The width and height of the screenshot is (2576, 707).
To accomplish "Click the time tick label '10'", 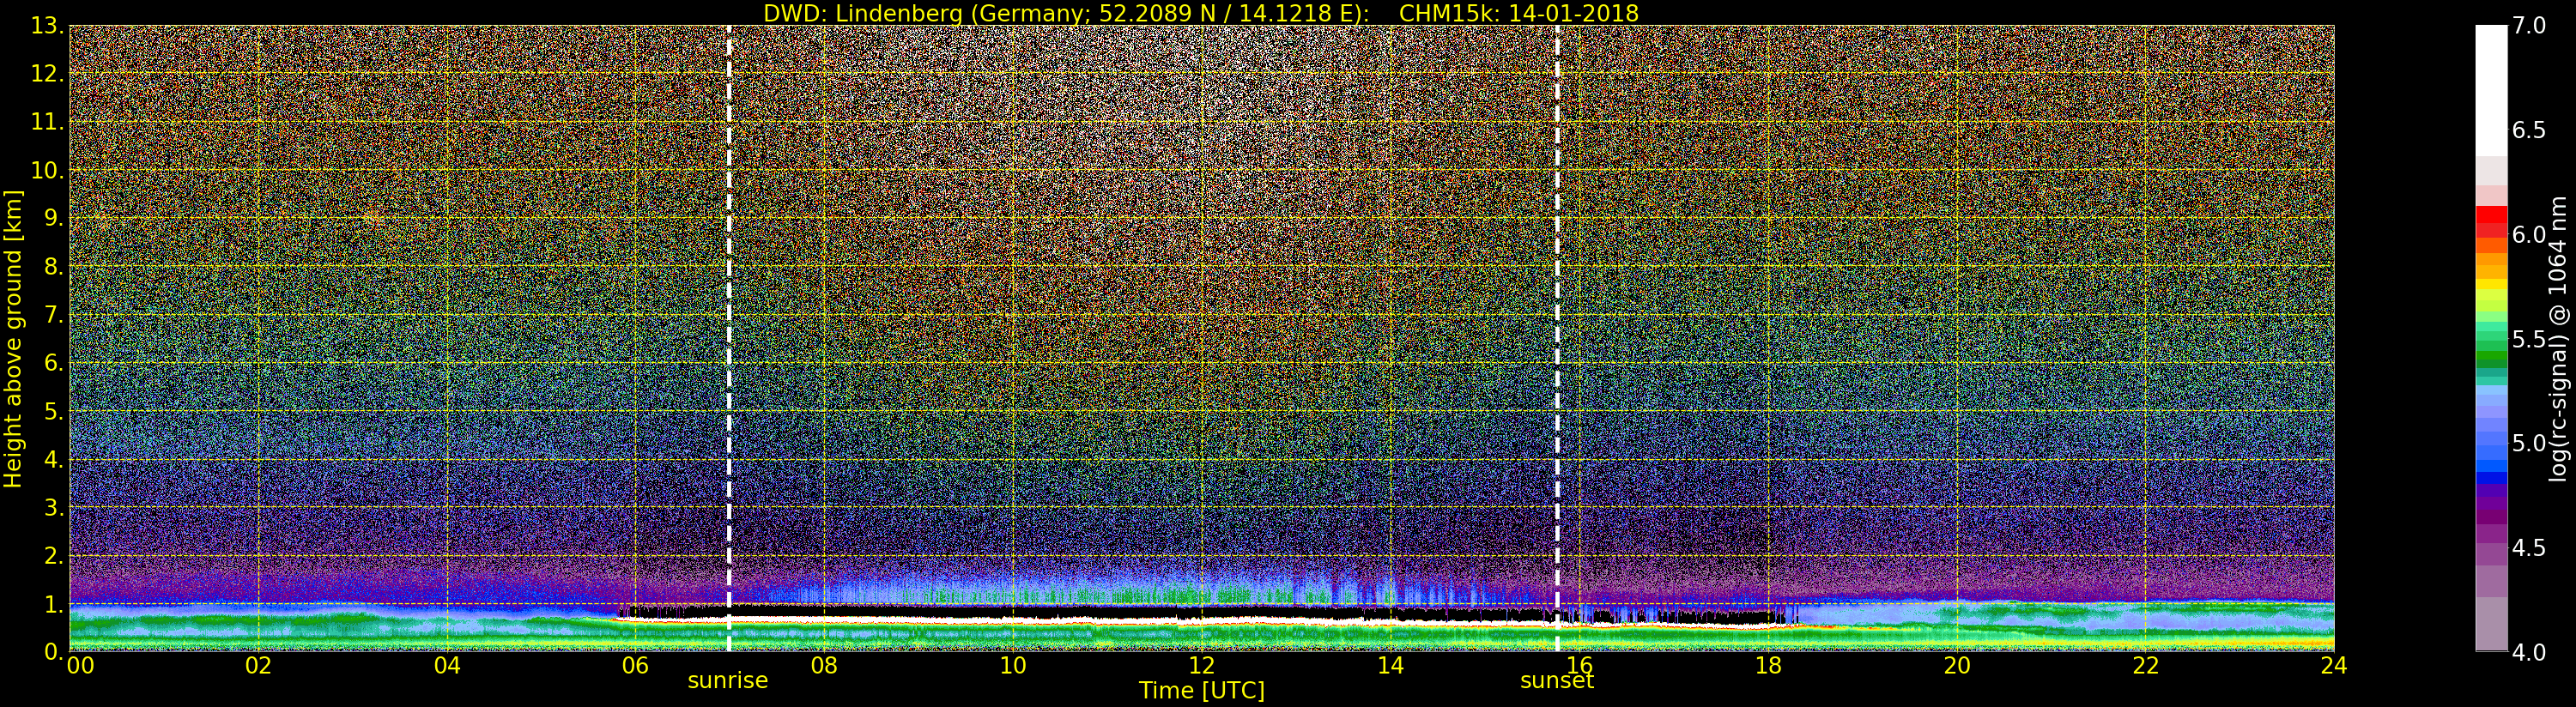I will point(1013,666).
